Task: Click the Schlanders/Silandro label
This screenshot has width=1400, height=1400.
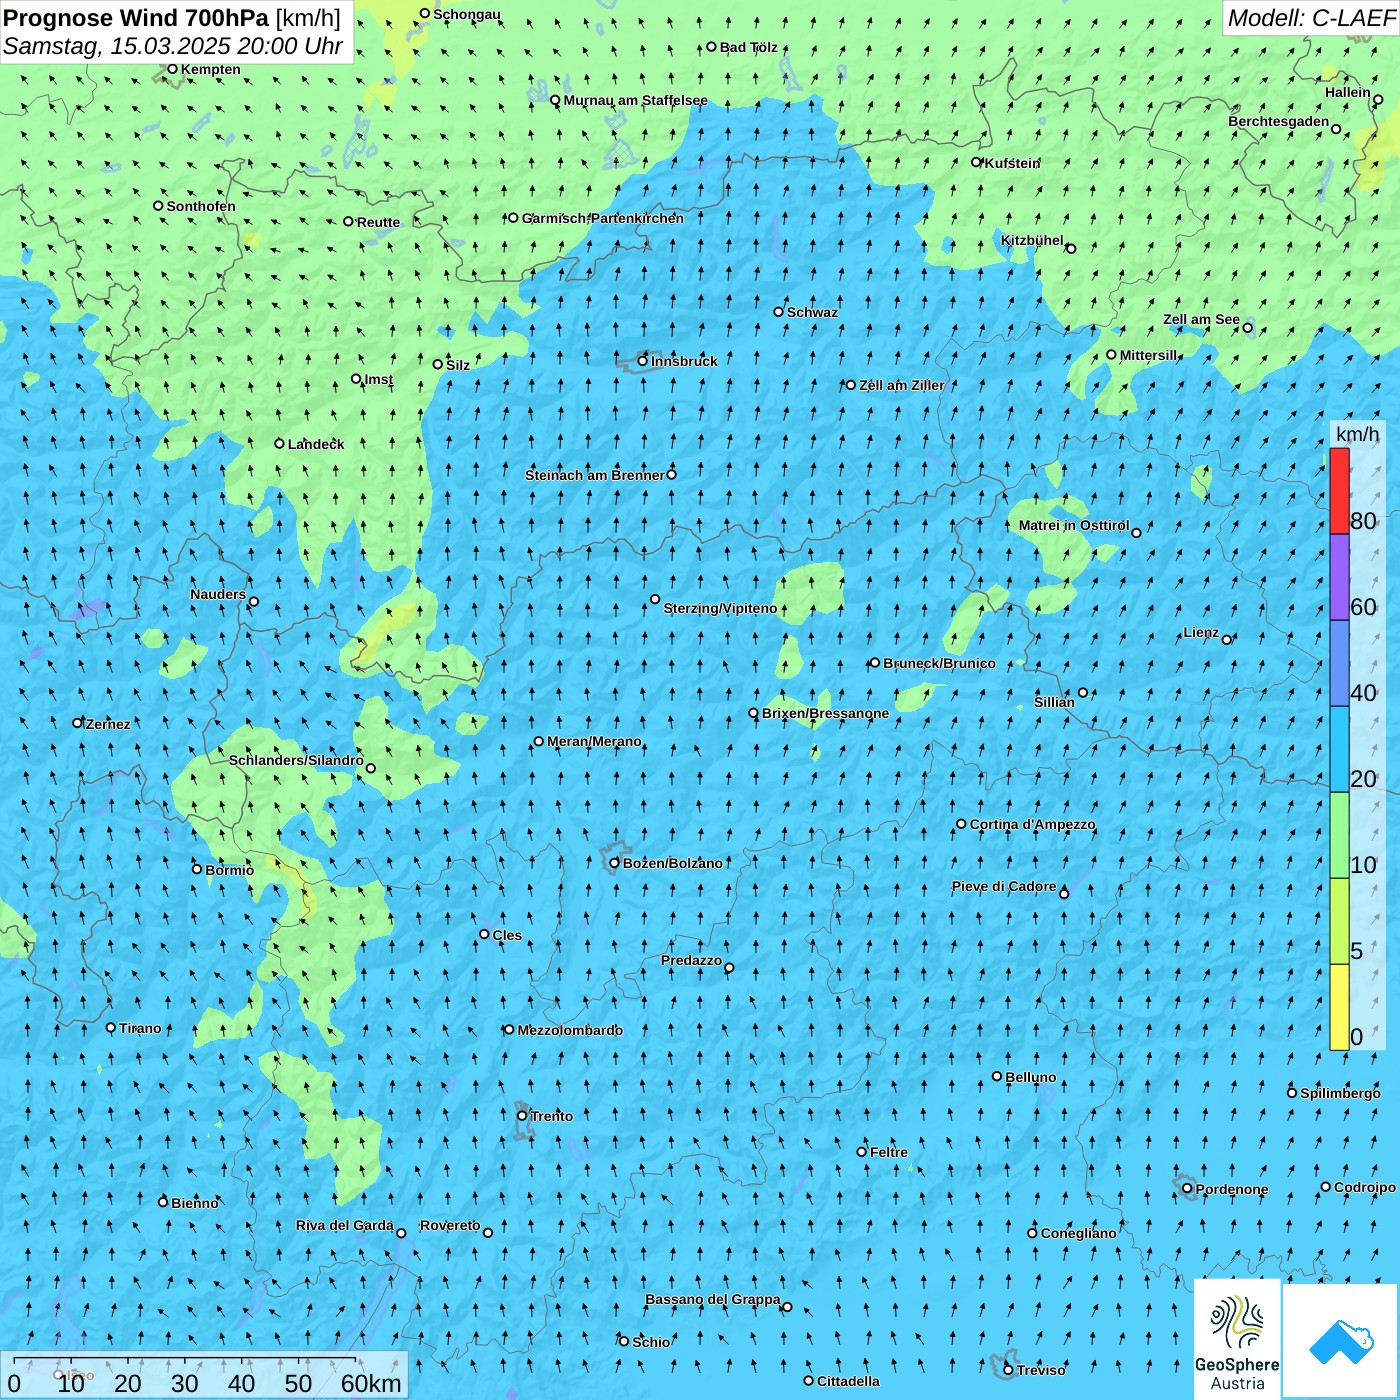Action: click(296, 760)
